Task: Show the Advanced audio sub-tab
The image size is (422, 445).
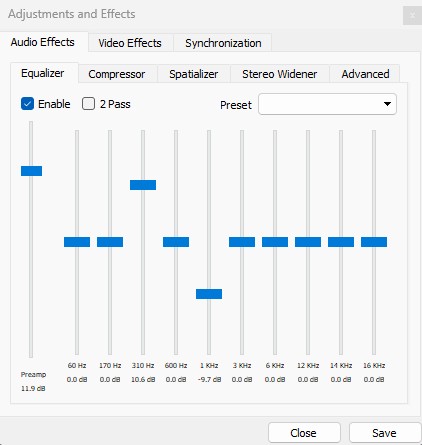Action: point(365,74)
